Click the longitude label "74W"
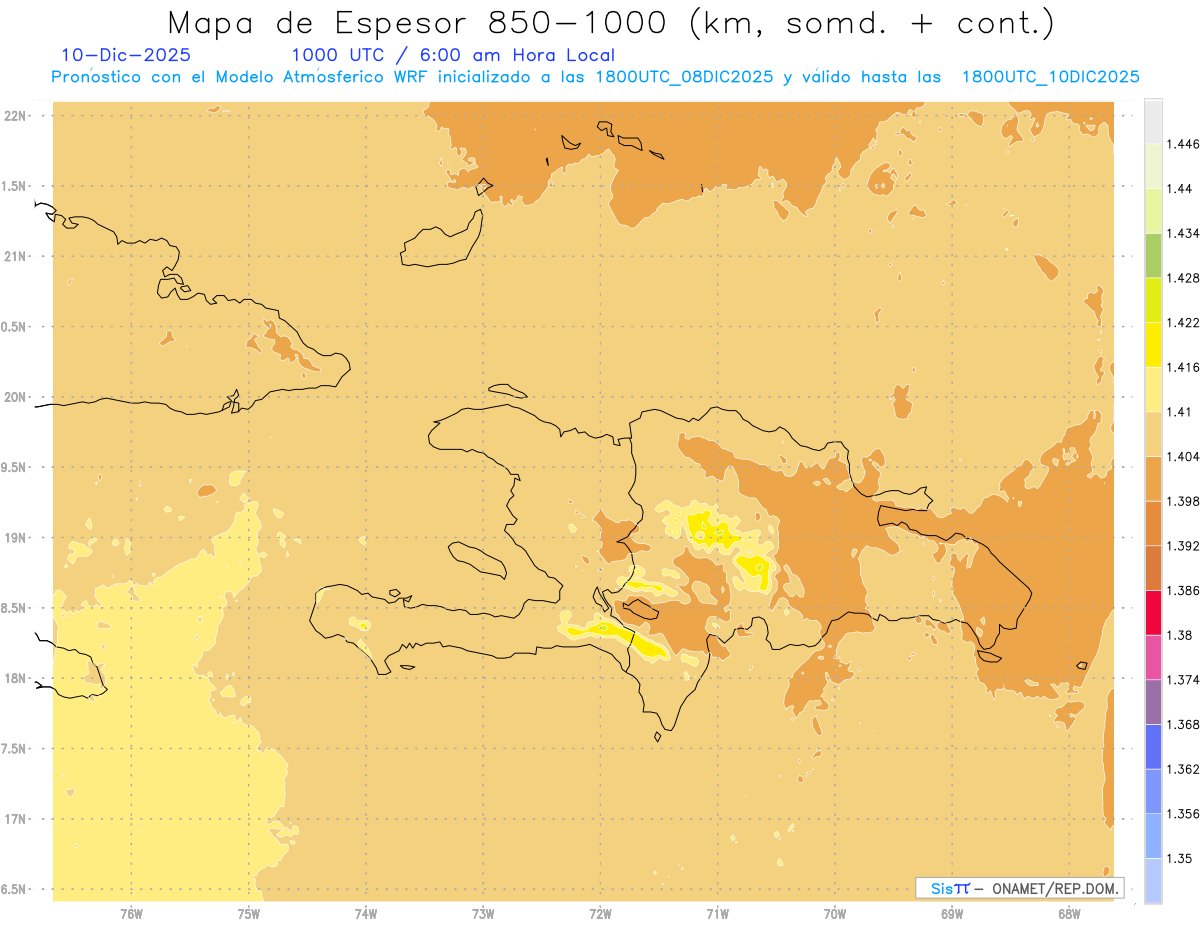Image resolution: width=1200 pixels, height=927 pixels. tap(366, 913)
